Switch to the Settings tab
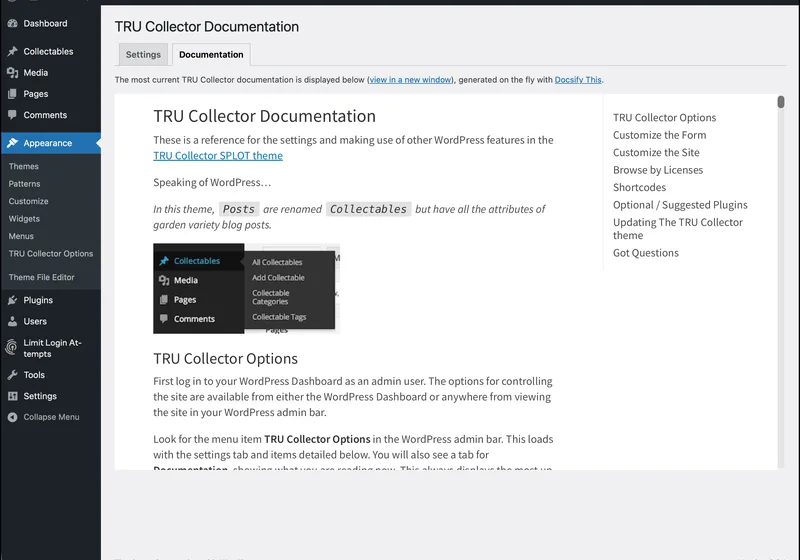This screenshot has height=560, width=800. coord(143,55)
